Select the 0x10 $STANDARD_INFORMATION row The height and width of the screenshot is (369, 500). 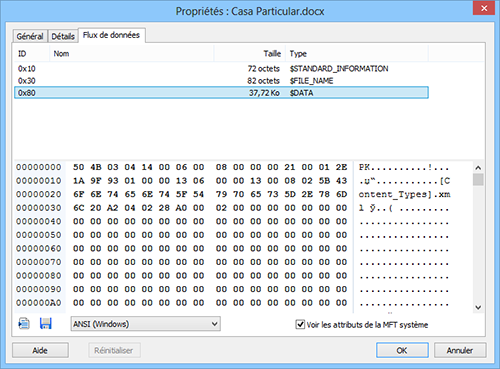221,69
